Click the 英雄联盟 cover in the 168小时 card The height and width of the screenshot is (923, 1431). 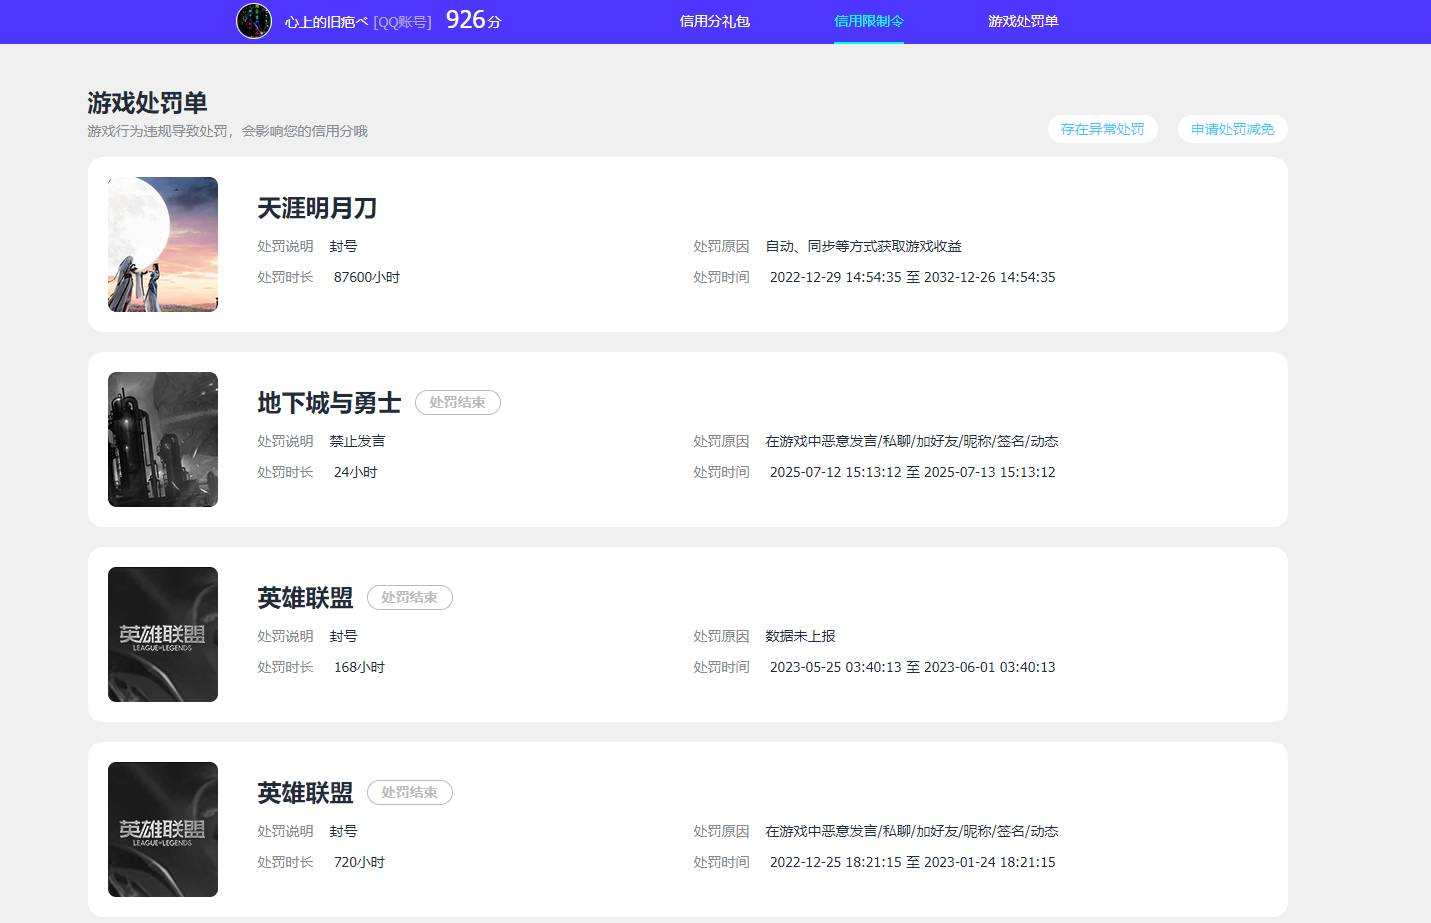click(163, 634)
